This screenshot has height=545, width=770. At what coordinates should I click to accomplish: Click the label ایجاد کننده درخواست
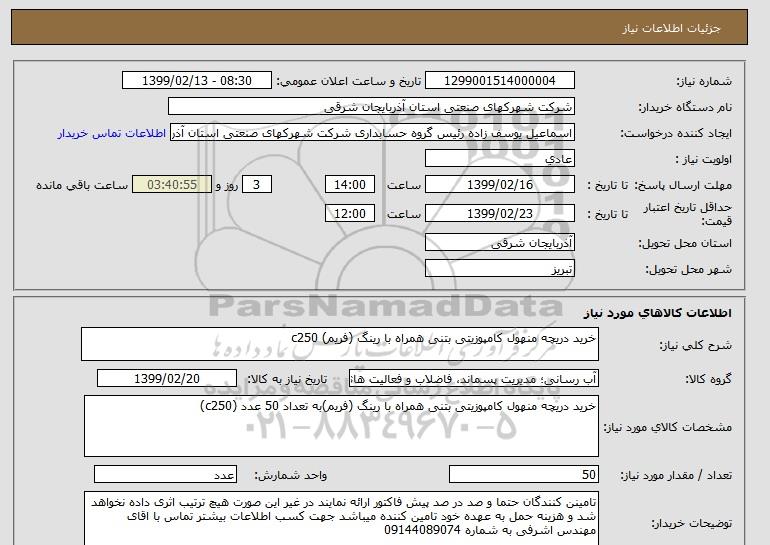pos(676,134)
